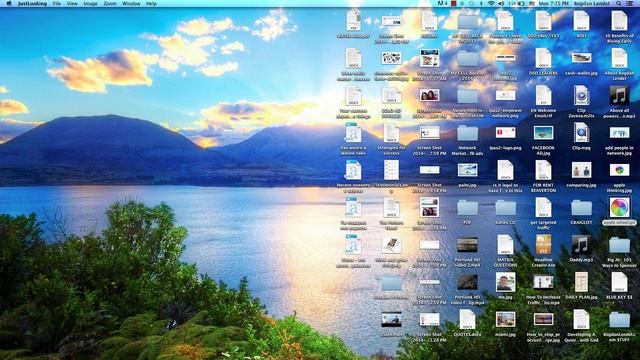Image resolution: width=640 pixels, height=360 pixels.
Task: Open the File menu
Action: [57, 3]
